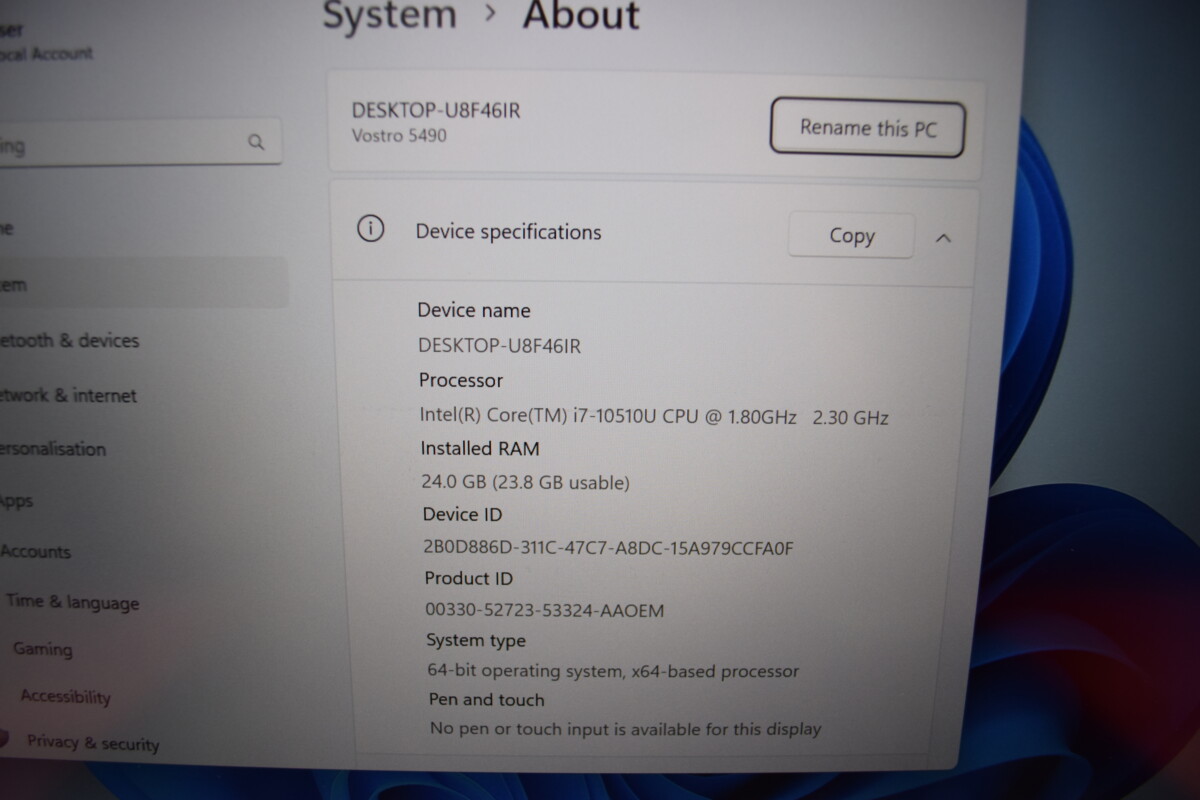Select the Processor label

[461, 380]
